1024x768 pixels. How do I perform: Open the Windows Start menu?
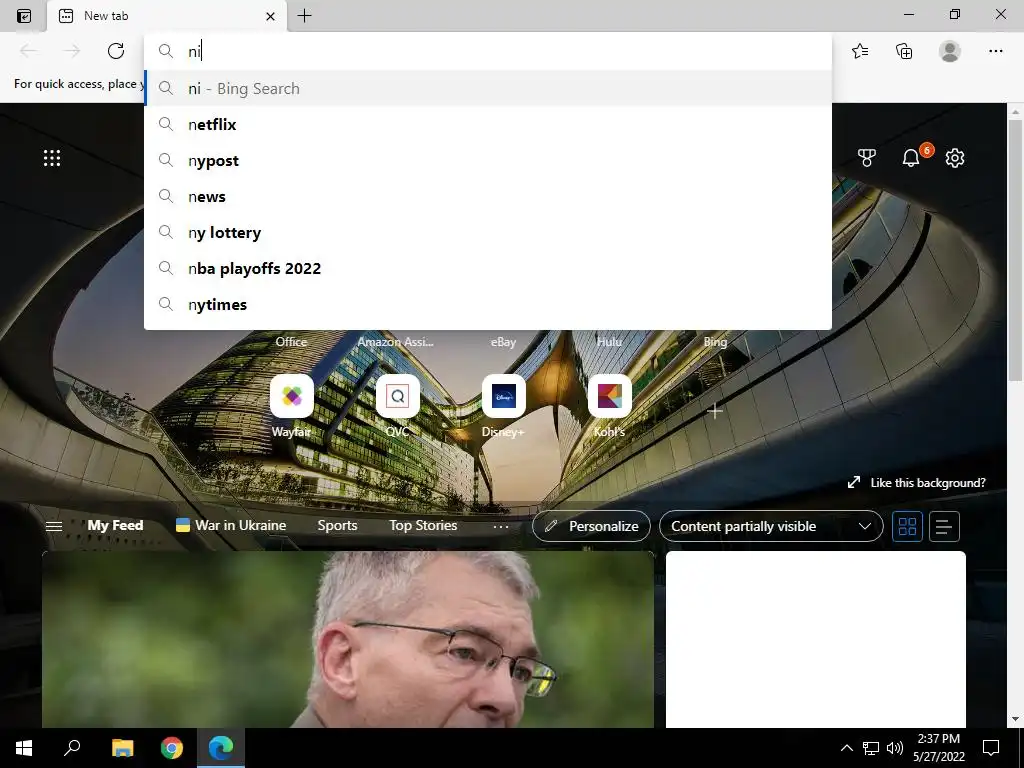(x=24, y=748)
